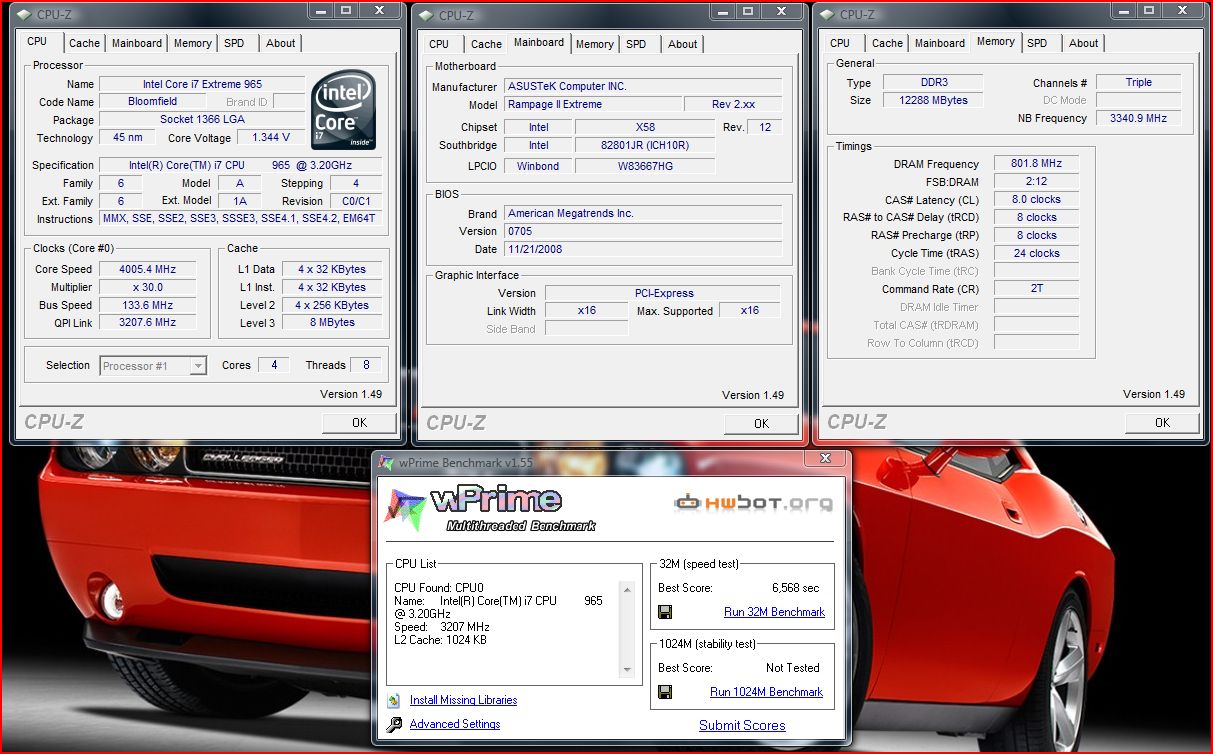The image size is (1213, 754).
Task: Switch to CPU tab in Memory window
Action: 840,43
